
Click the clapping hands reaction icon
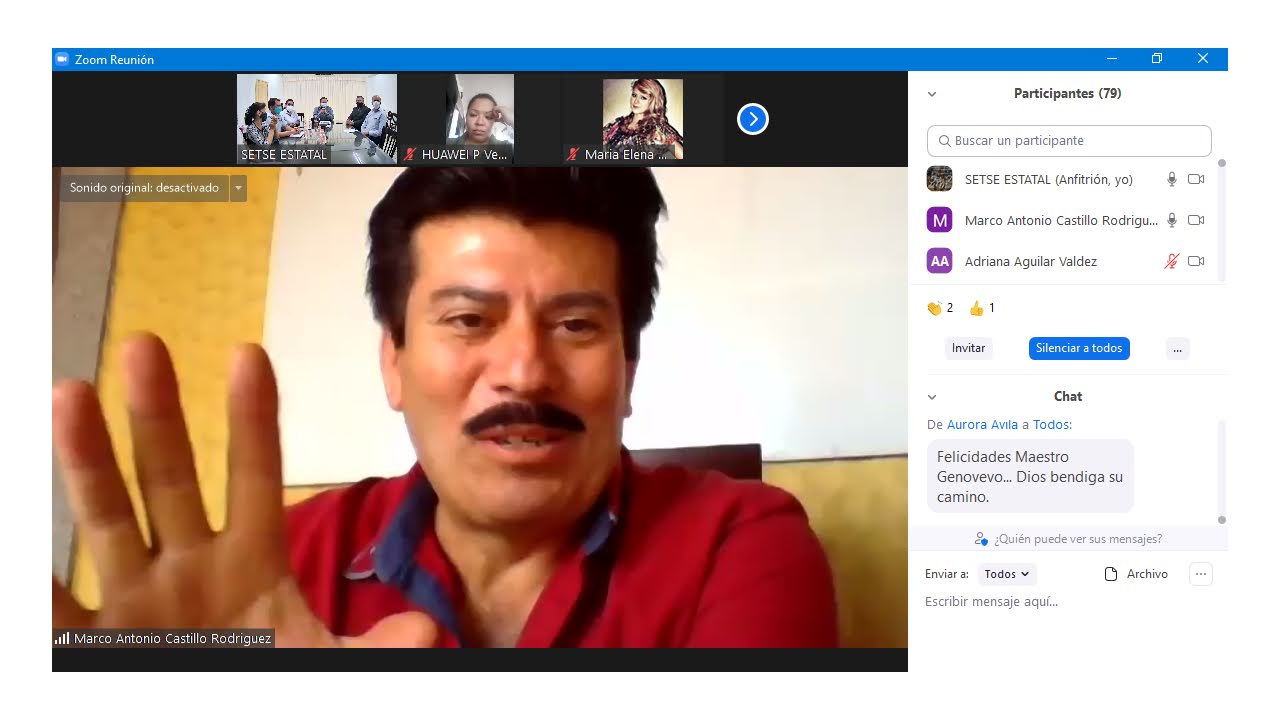click(x=934, y=308)
